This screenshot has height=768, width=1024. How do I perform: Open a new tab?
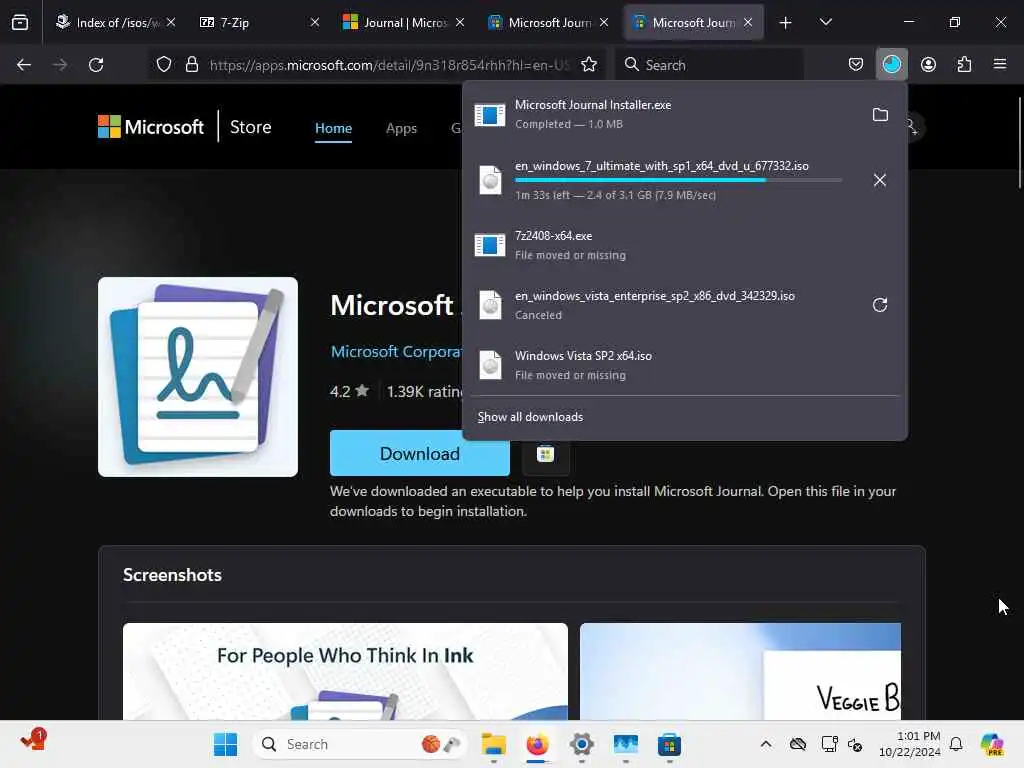[786, 23]
